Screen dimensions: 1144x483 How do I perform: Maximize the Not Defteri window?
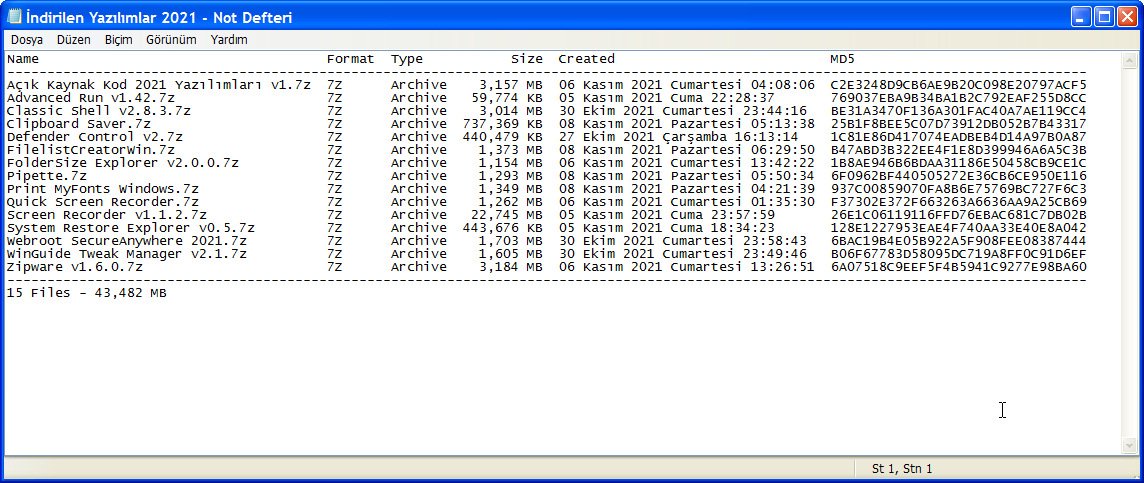(1105, 17)
